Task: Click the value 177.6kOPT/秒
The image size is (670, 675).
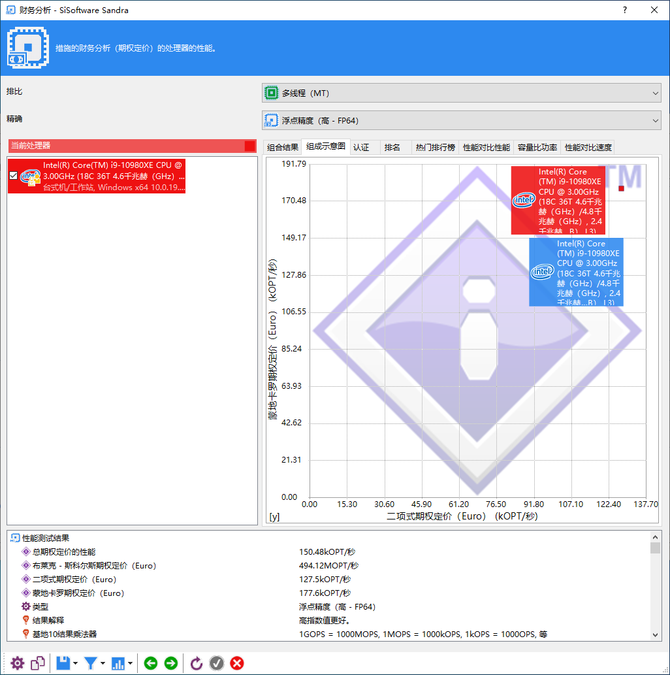Action: point(325,593)
